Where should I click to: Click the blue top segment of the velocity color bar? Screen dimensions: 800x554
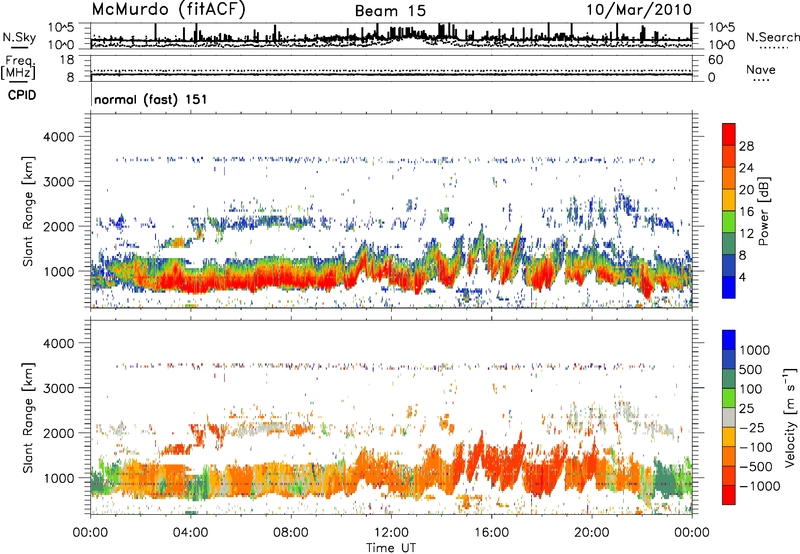729,340
